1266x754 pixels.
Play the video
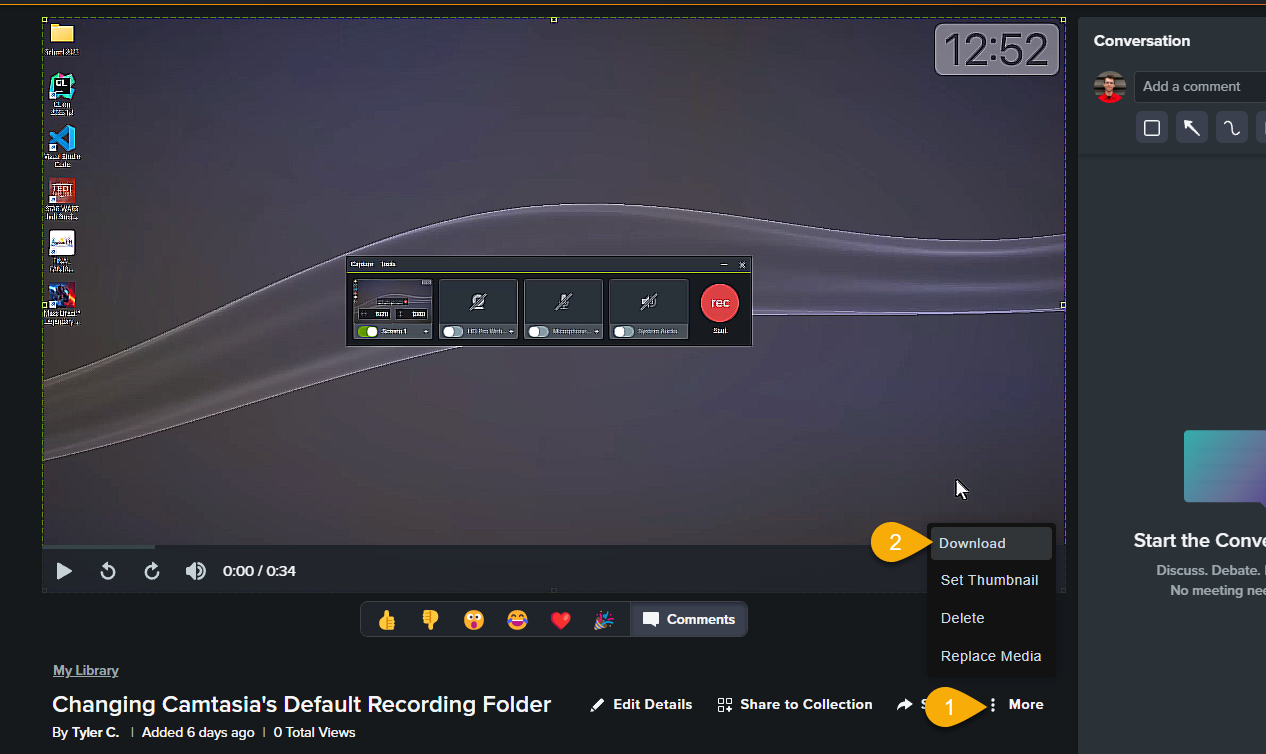pos(64,571)
